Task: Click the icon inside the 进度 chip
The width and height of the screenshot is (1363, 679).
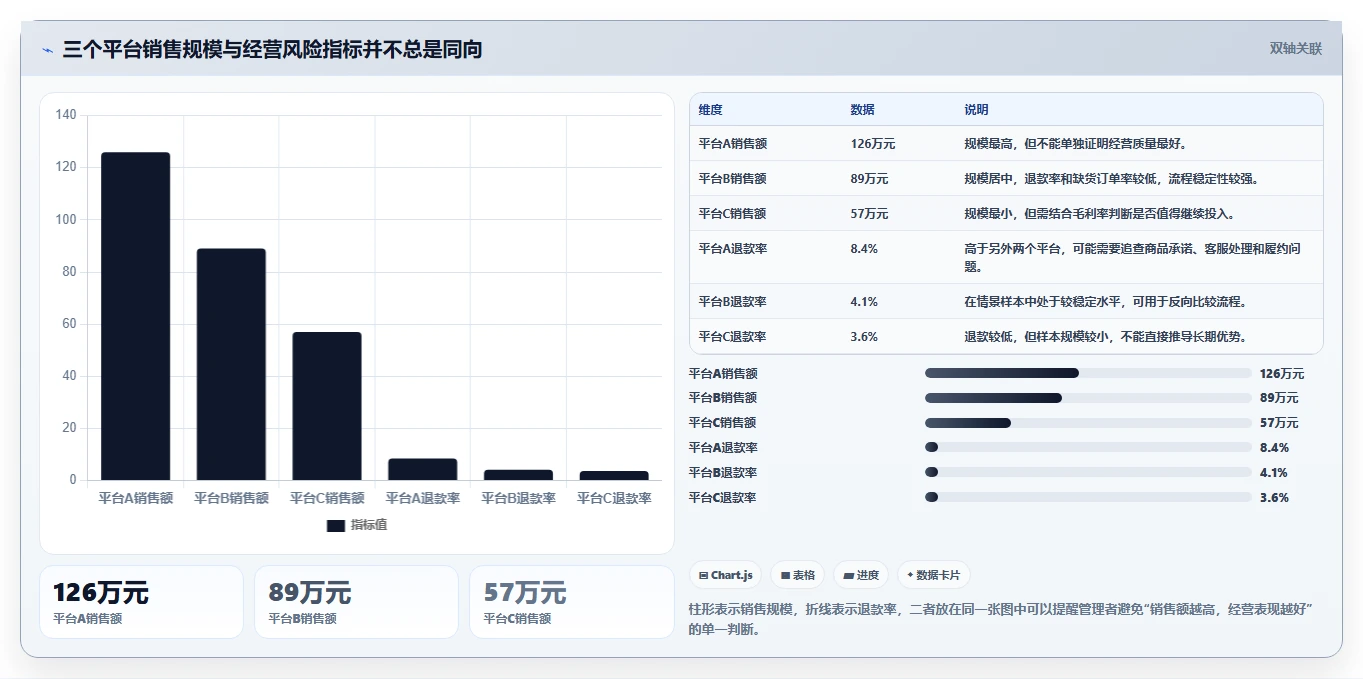Action: [x=849, y=576]
